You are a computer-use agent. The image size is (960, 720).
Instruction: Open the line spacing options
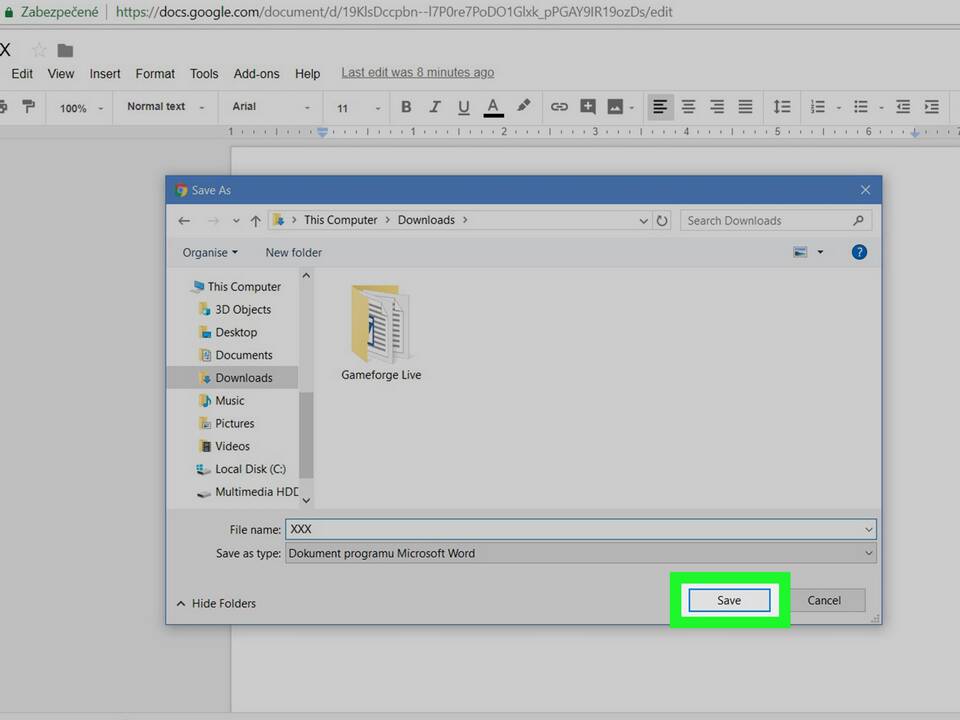click(x=782, y=107)
